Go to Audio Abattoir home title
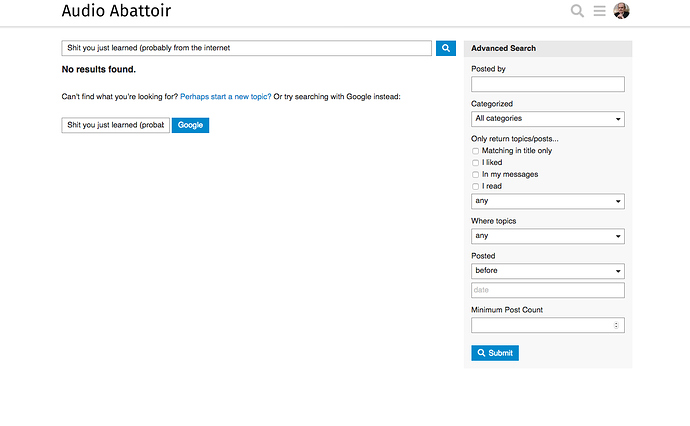The image size is (690, 426). pos(129,11)
